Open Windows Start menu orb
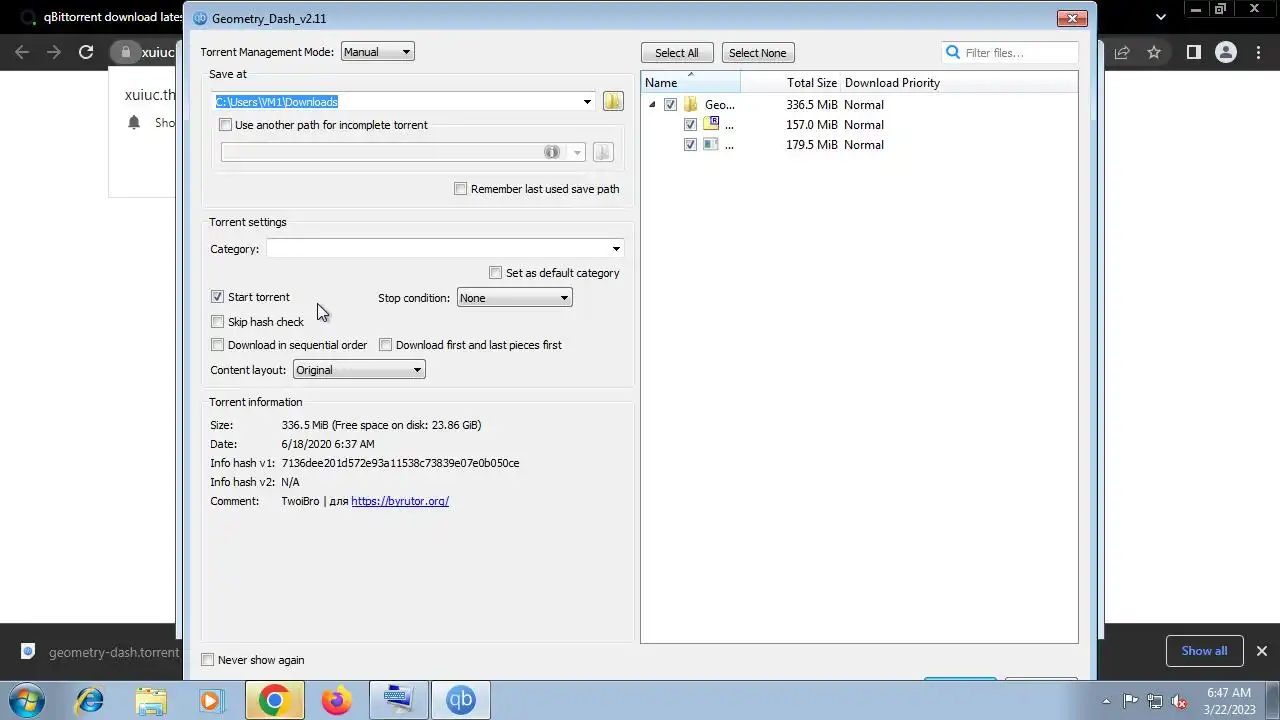 27,700
